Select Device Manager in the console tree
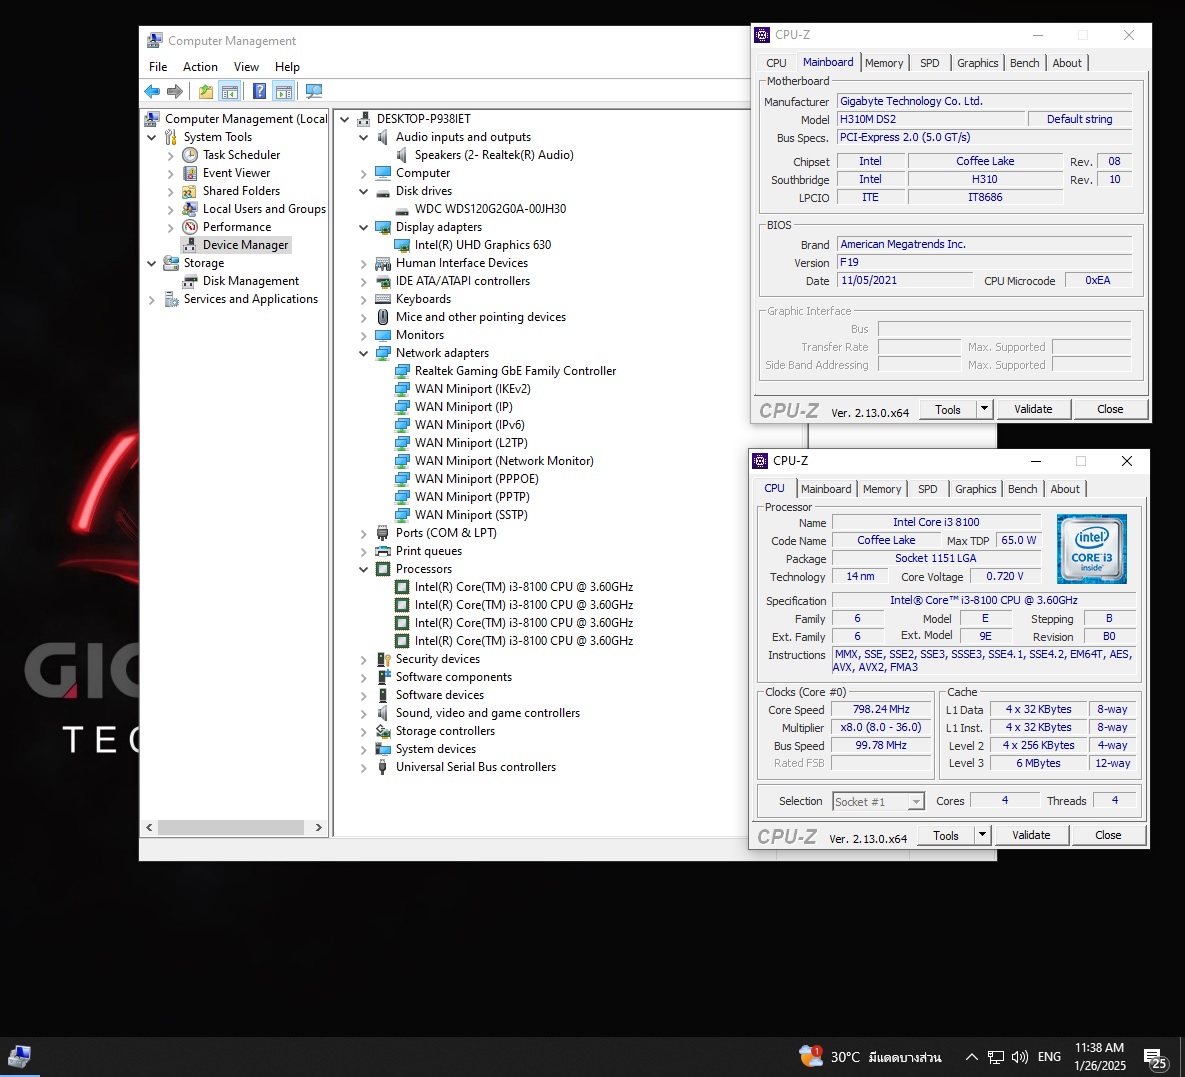The image size is (1185, 1077). point(246,245)
